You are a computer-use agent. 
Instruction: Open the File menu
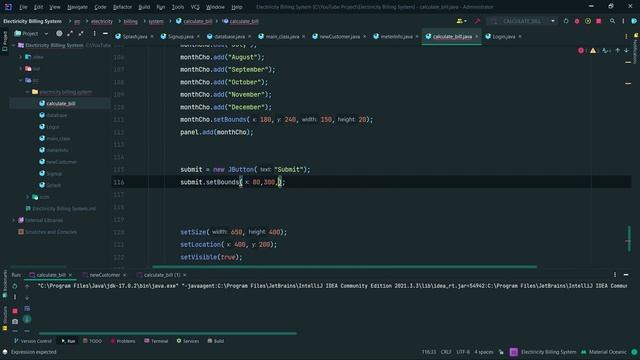click(23, 7)
